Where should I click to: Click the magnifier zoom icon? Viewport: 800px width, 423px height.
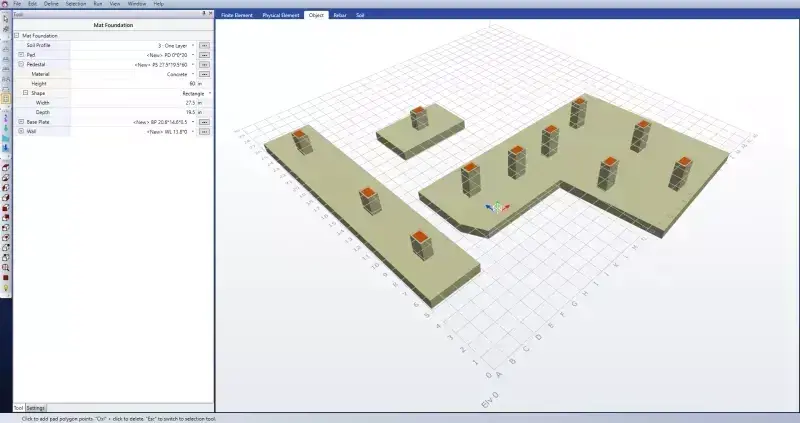(6, 267)
